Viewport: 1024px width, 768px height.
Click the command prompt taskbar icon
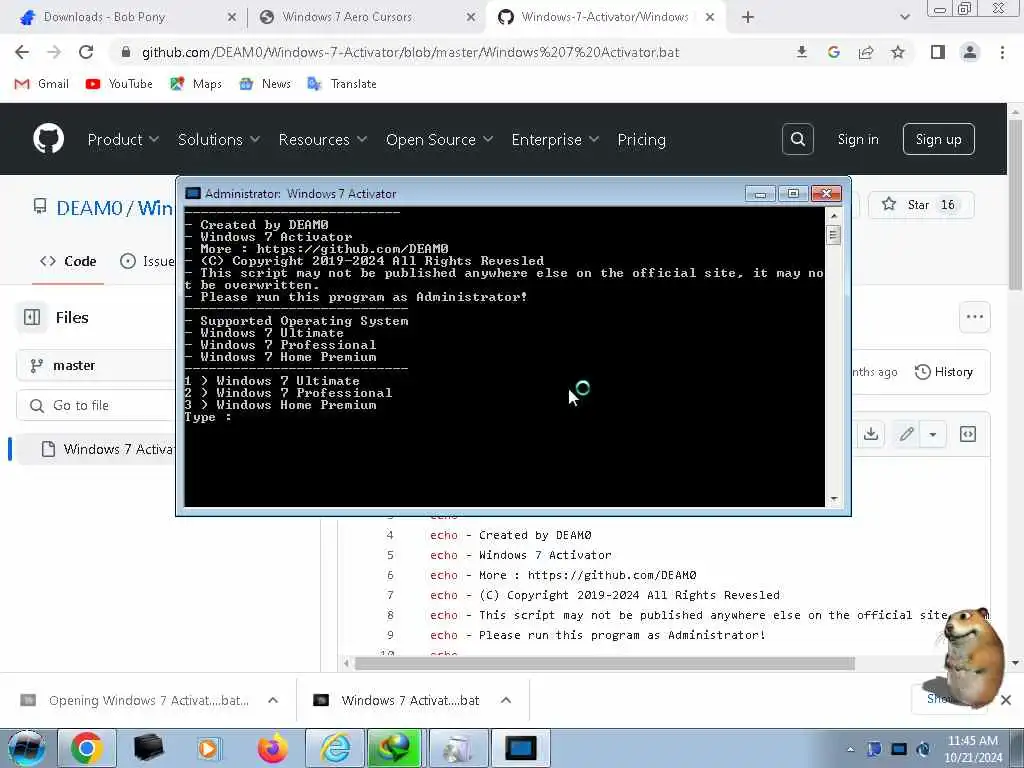click(x=520, y=748)
